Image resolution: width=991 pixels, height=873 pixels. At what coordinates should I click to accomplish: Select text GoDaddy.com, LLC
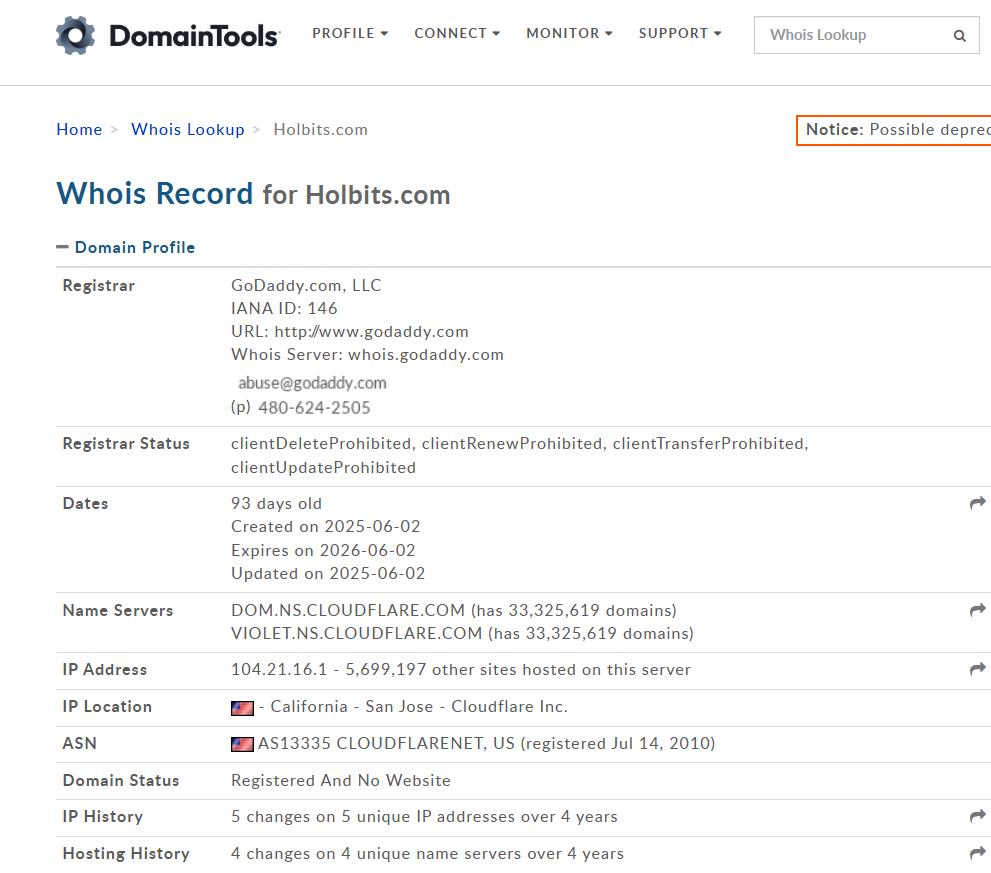306,286
